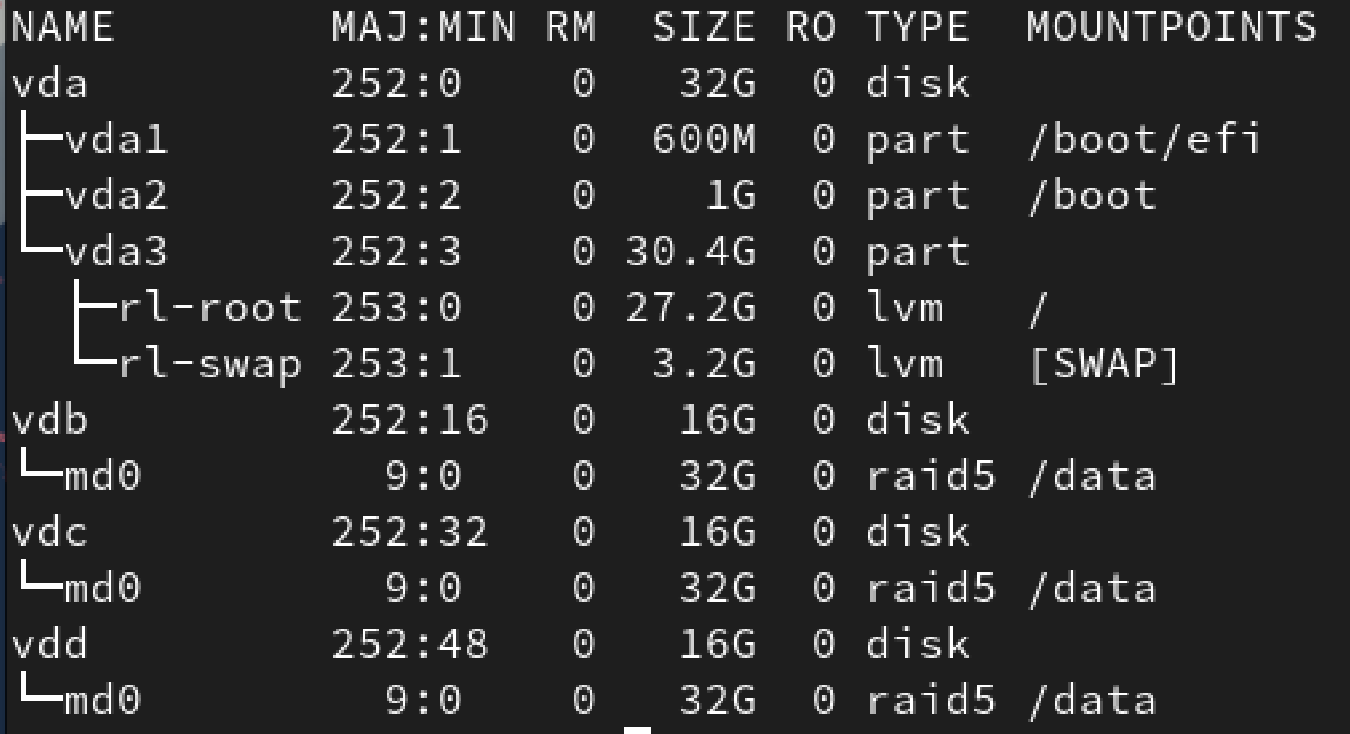Click the 600M size value
Image resolution: width=1350 pixels, height=734 pixels.
tap(703, 140)
